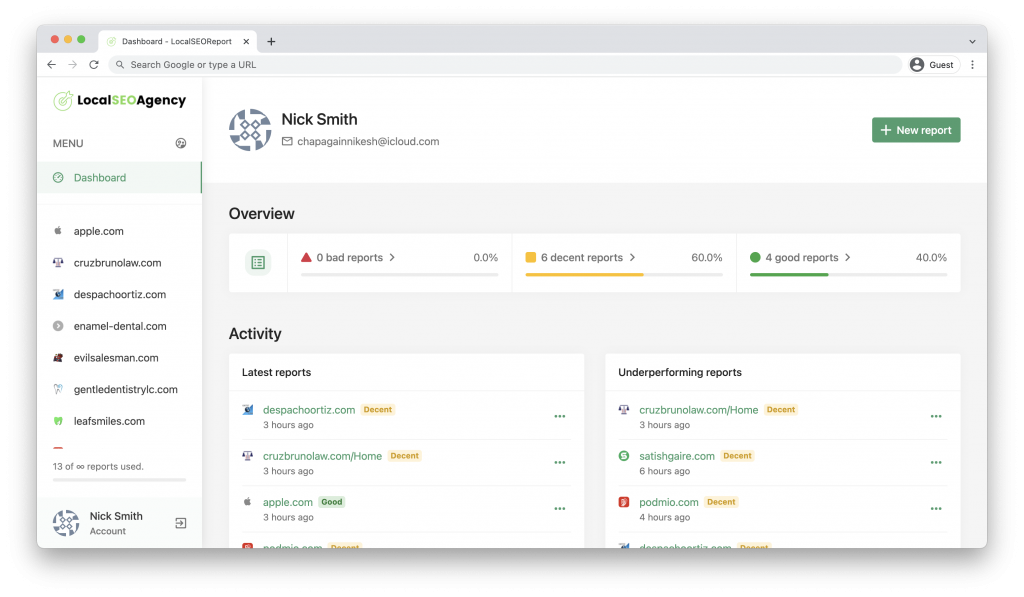The image size is (1024, 597).
Task: Open a new browser tab
Action: coord(271,41)
